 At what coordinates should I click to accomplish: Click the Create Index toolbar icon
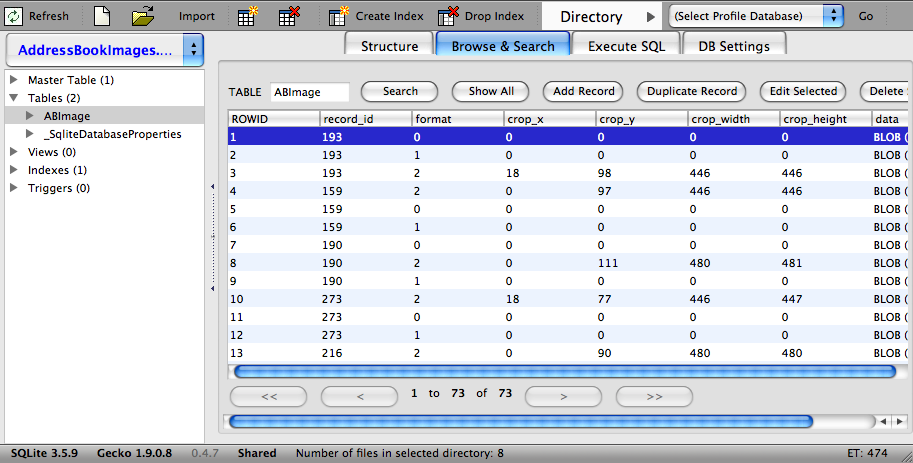coord(338,16)
